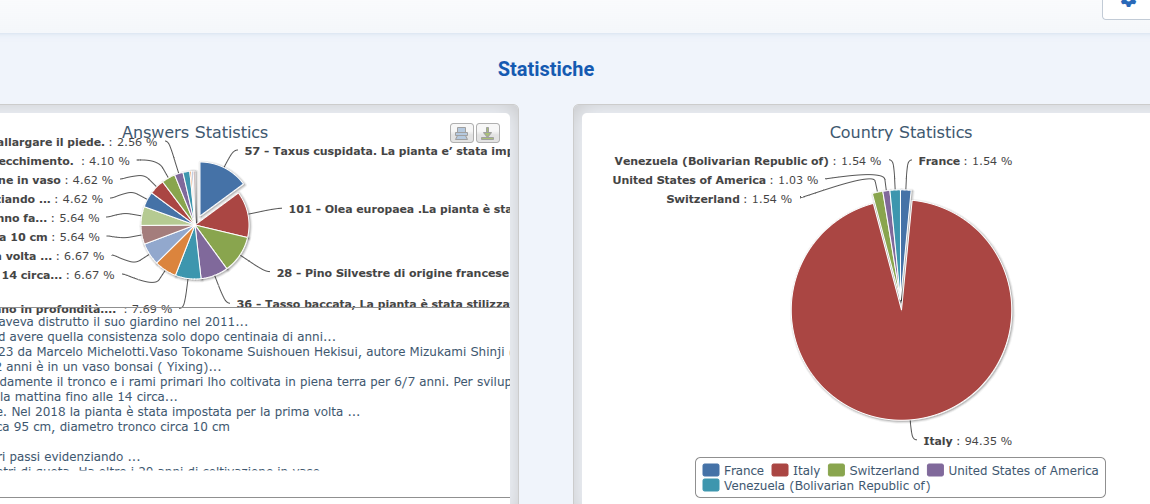Click the Answers Statistics chart title
Screen dimensions: 1150x504
click(195, 132)
